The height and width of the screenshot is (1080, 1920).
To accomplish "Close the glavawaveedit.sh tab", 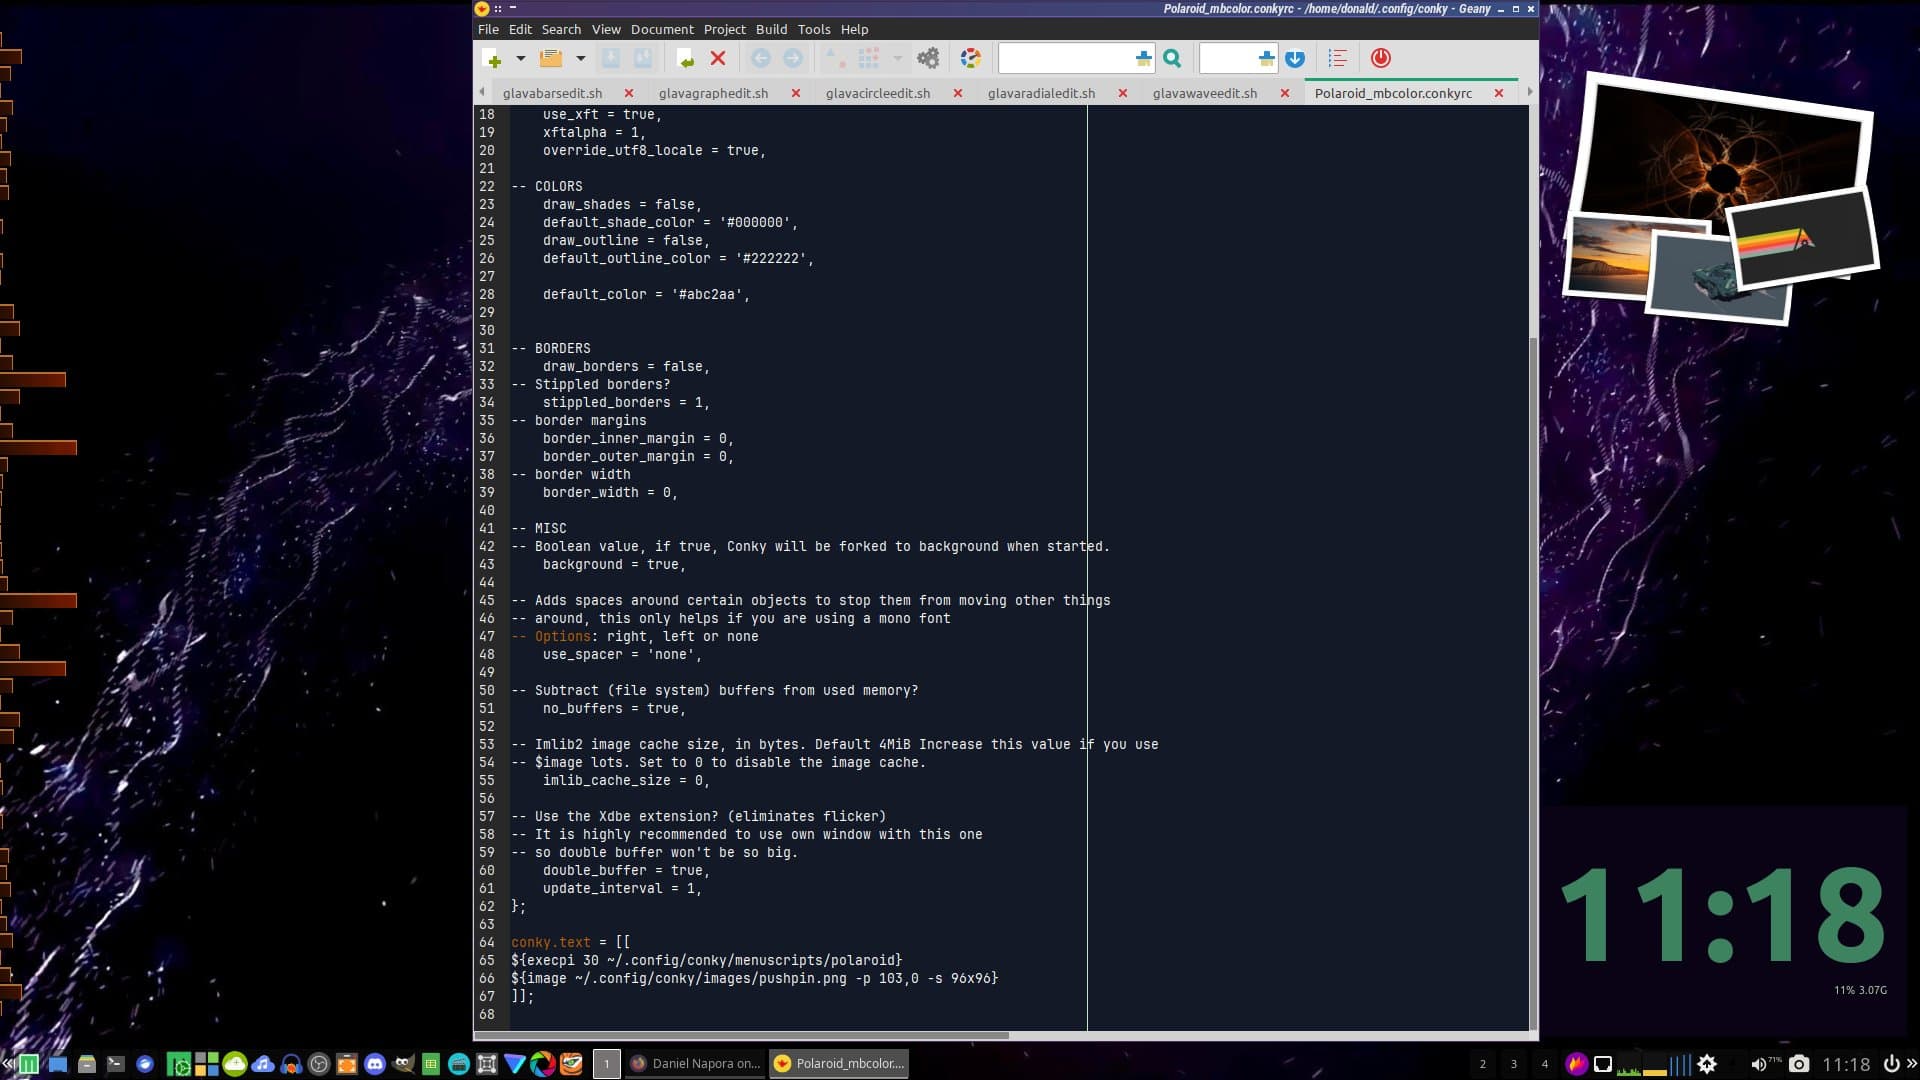I will point(1285,93).
